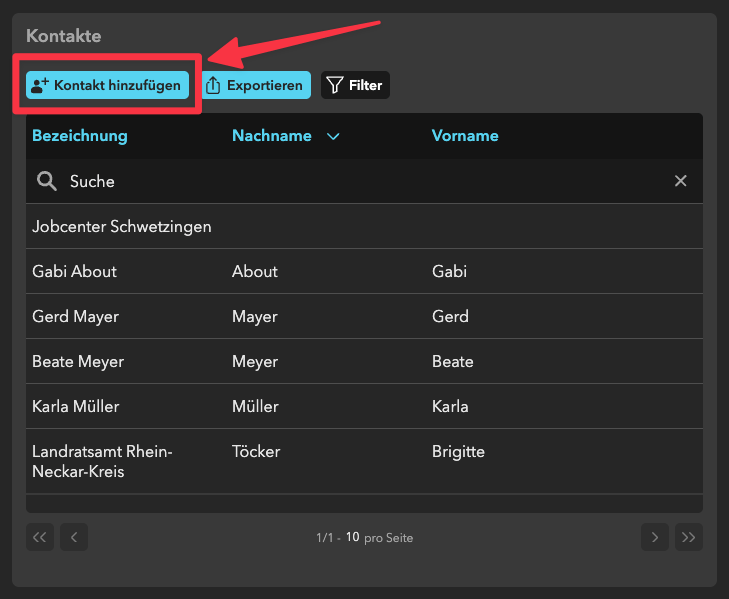Image resolution: width=729 pixels, height=599 pixels.
Task: Select Landratsamt Rhein-Neckar-Kreis entry
Action: 102,461
